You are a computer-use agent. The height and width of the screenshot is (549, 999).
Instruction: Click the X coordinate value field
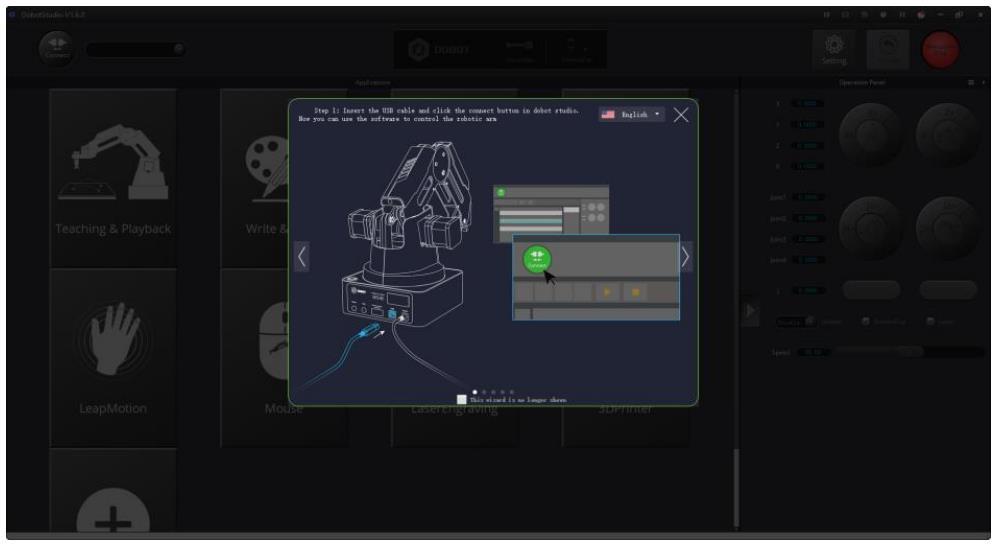[808, 103]
